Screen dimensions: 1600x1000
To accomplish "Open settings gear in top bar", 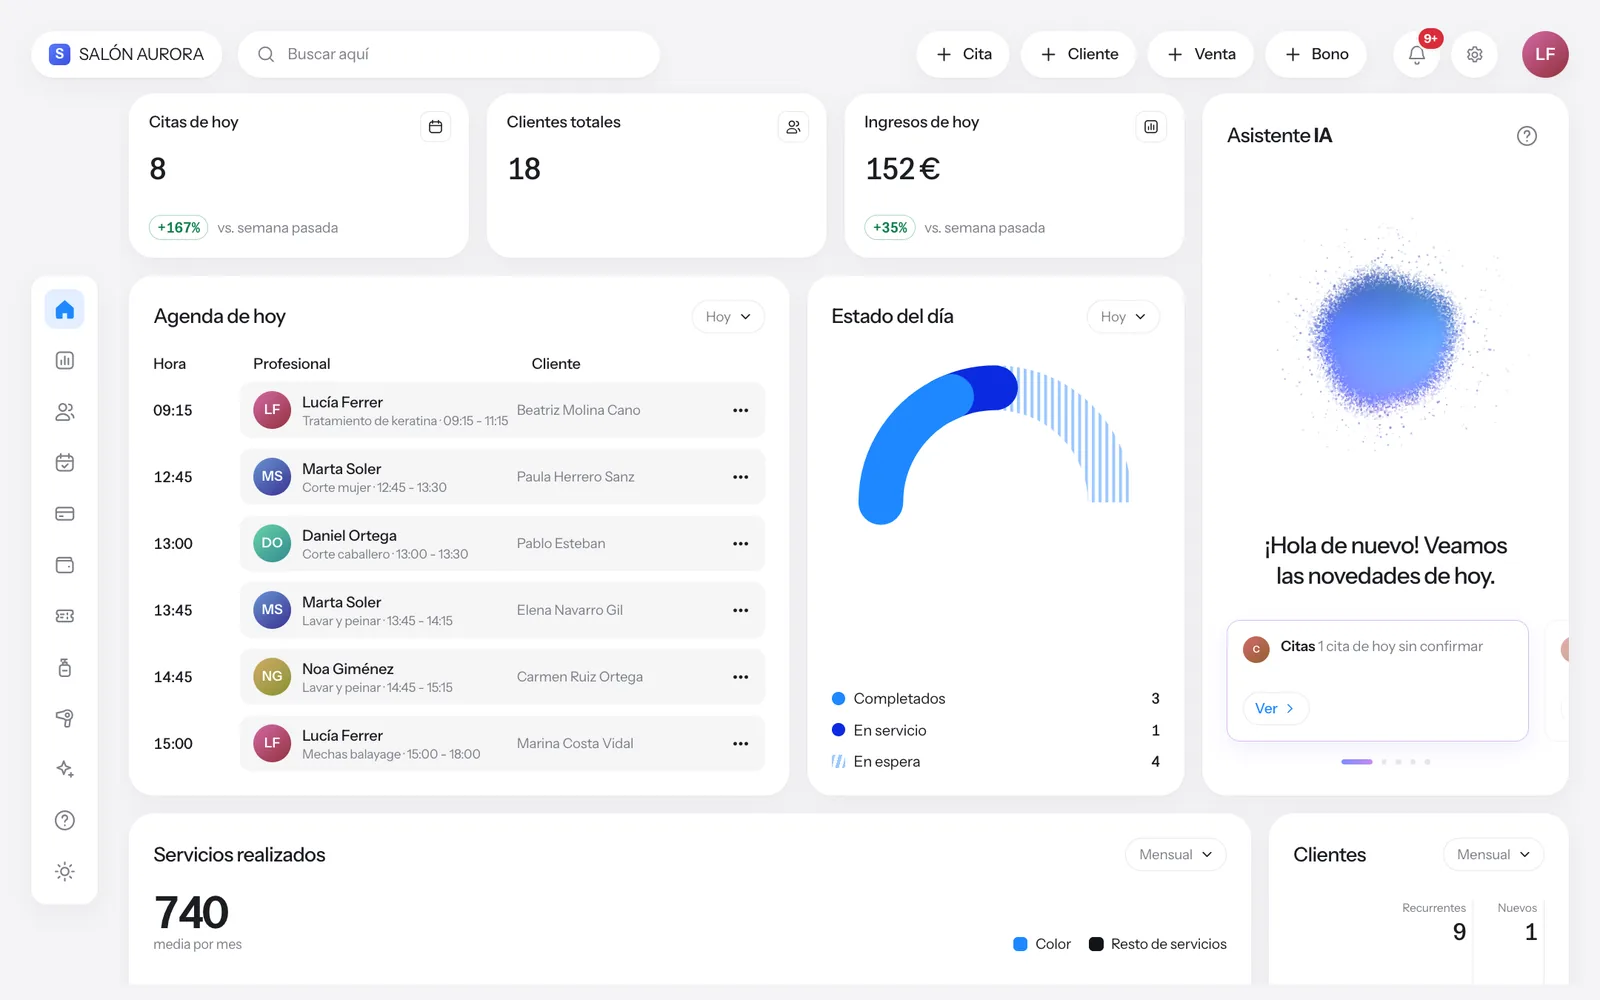I will pos(1474,54).
